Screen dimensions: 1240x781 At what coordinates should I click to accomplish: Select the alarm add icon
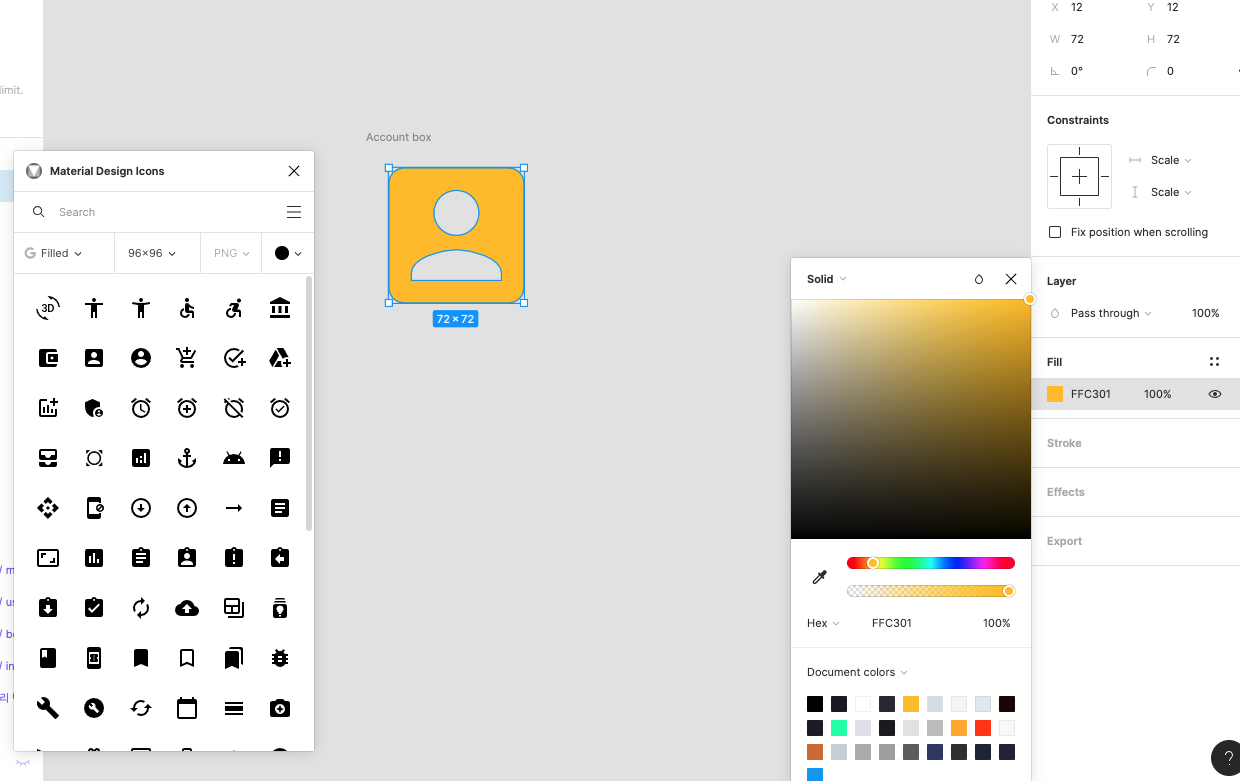tap(187, 408)
